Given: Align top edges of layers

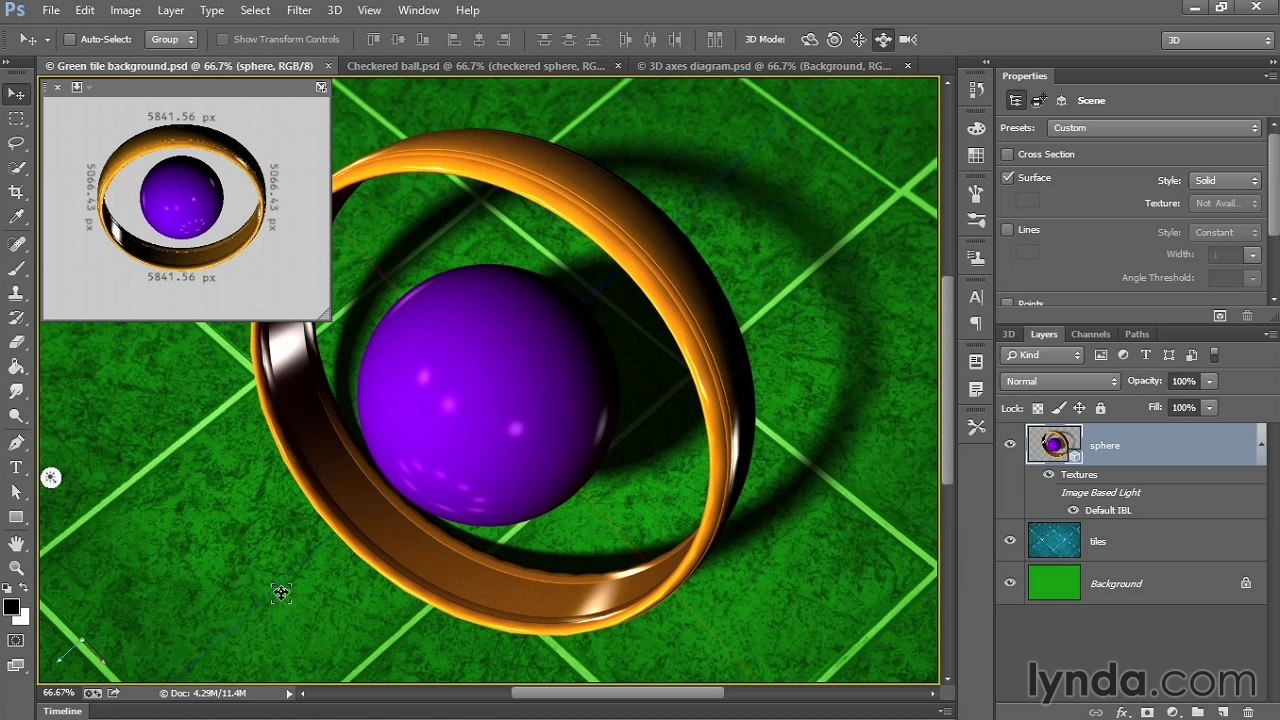Looking at the screenshot, I should [x=374, y=40].
